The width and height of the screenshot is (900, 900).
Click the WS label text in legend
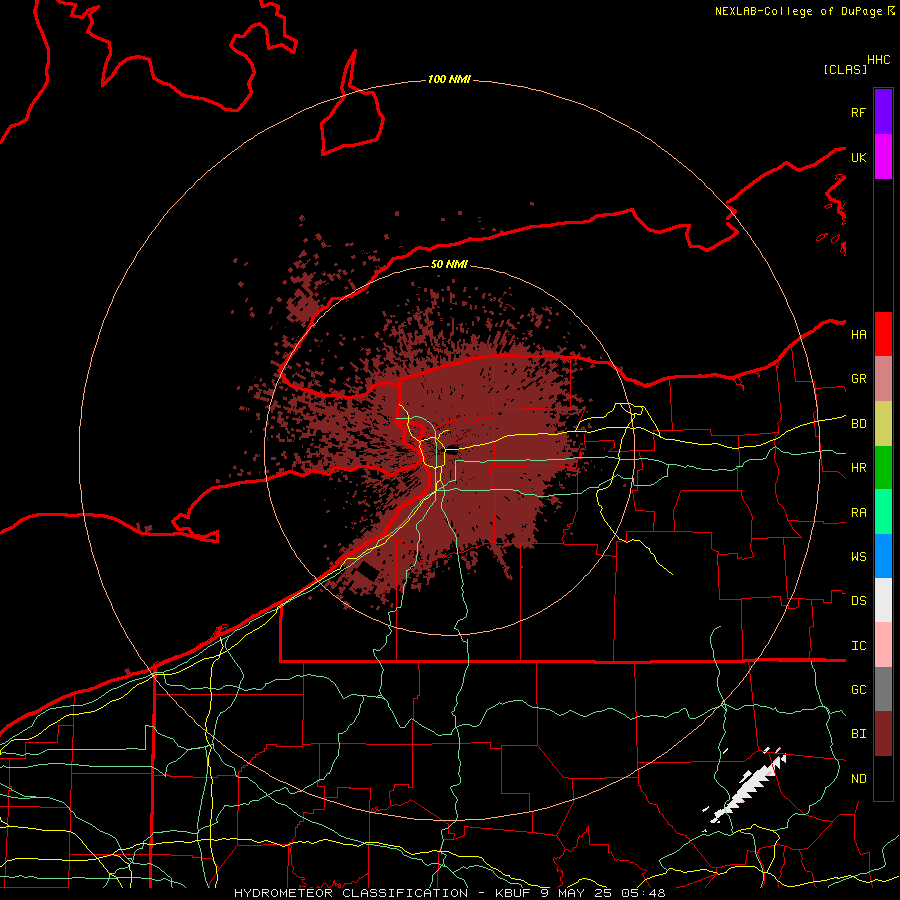[x=858, y=557]
